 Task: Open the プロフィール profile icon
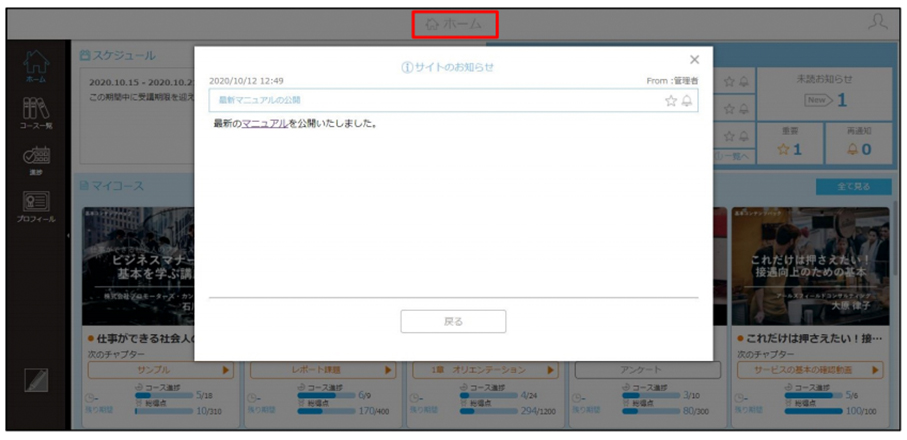coord(36,207)
